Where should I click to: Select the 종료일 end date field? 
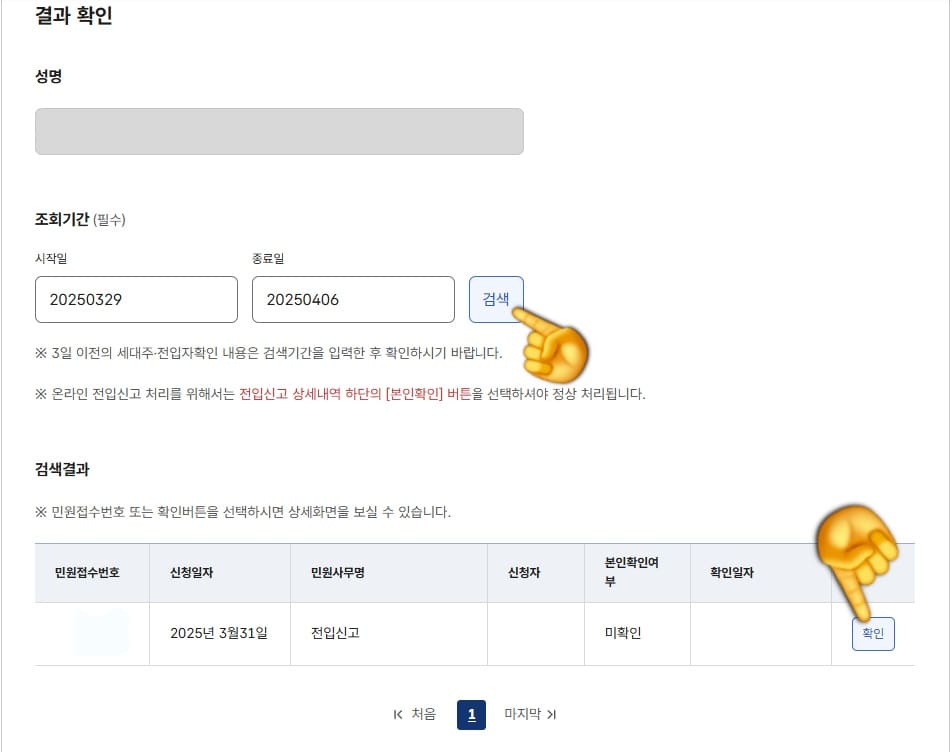point(353,299)
